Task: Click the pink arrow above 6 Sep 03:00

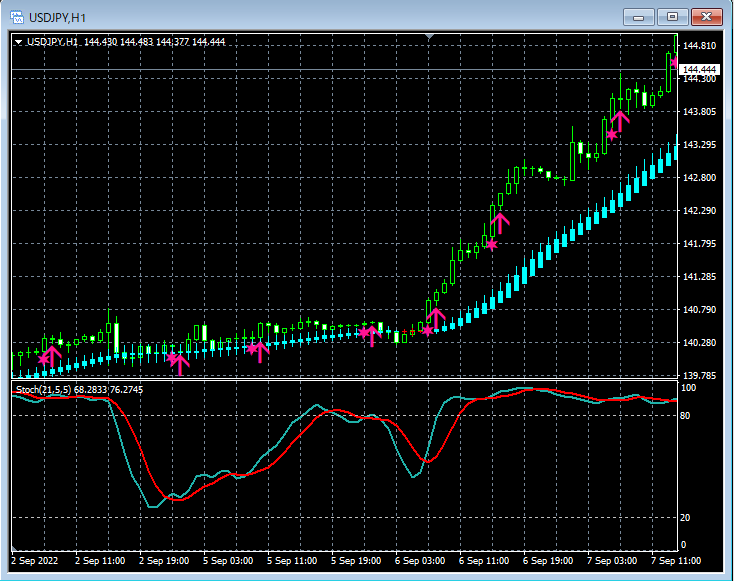Action: pos(436,318)
